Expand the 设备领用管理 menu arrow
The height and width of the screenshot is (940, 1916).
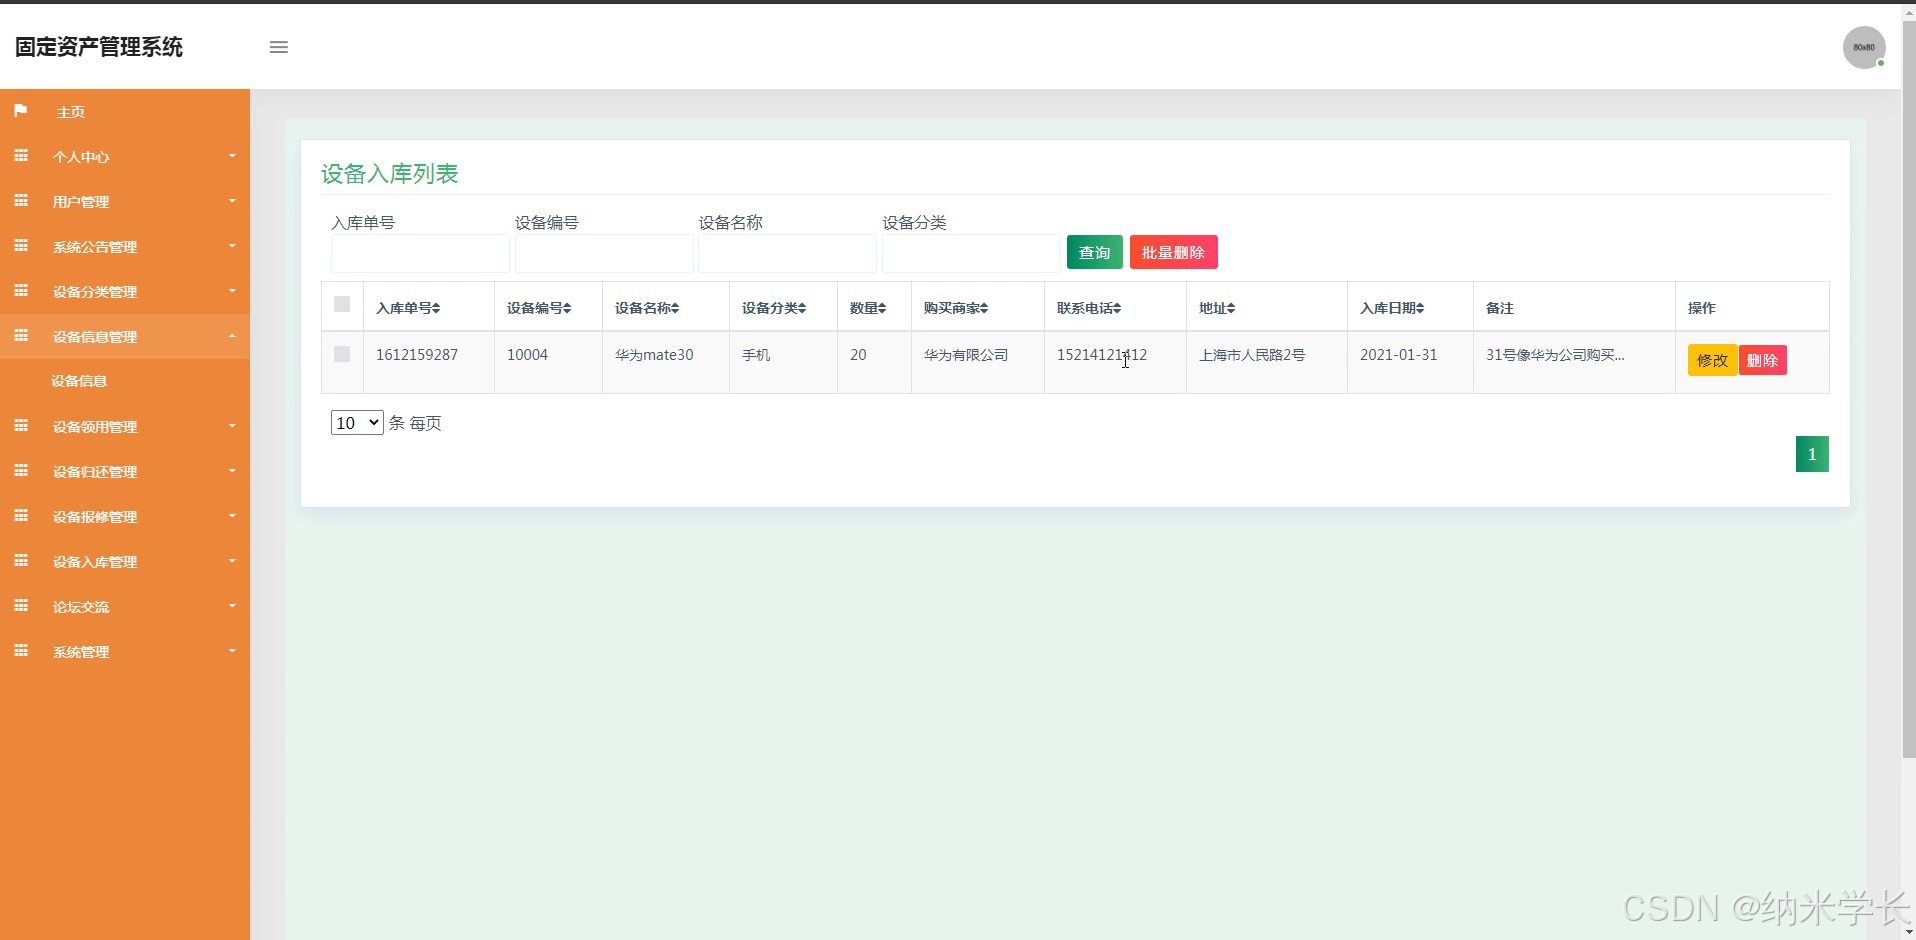(x=232, y=426)
